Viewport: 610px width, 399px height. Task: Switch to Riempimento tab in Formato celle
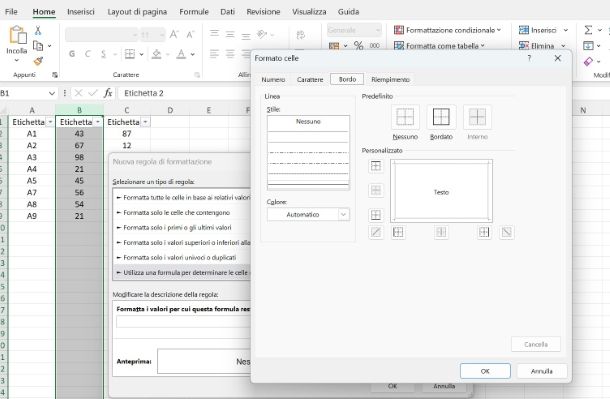390,79
